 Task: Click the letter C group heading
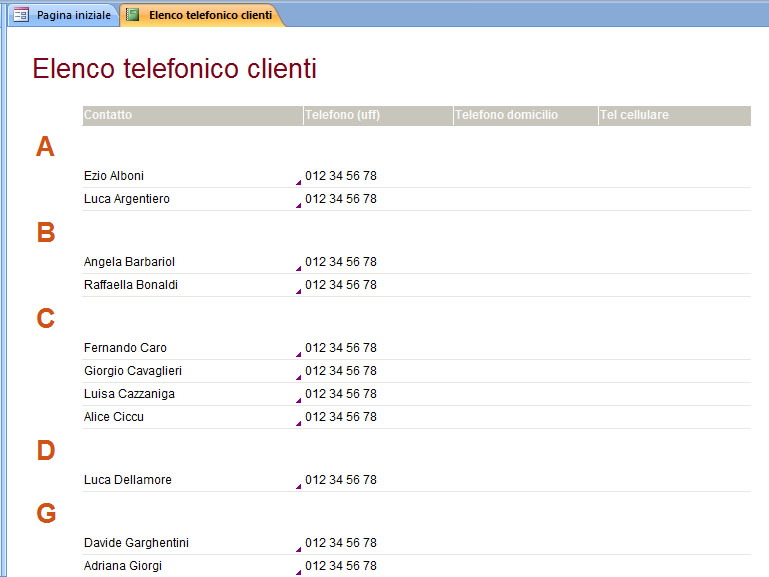[x=45, y=319]
